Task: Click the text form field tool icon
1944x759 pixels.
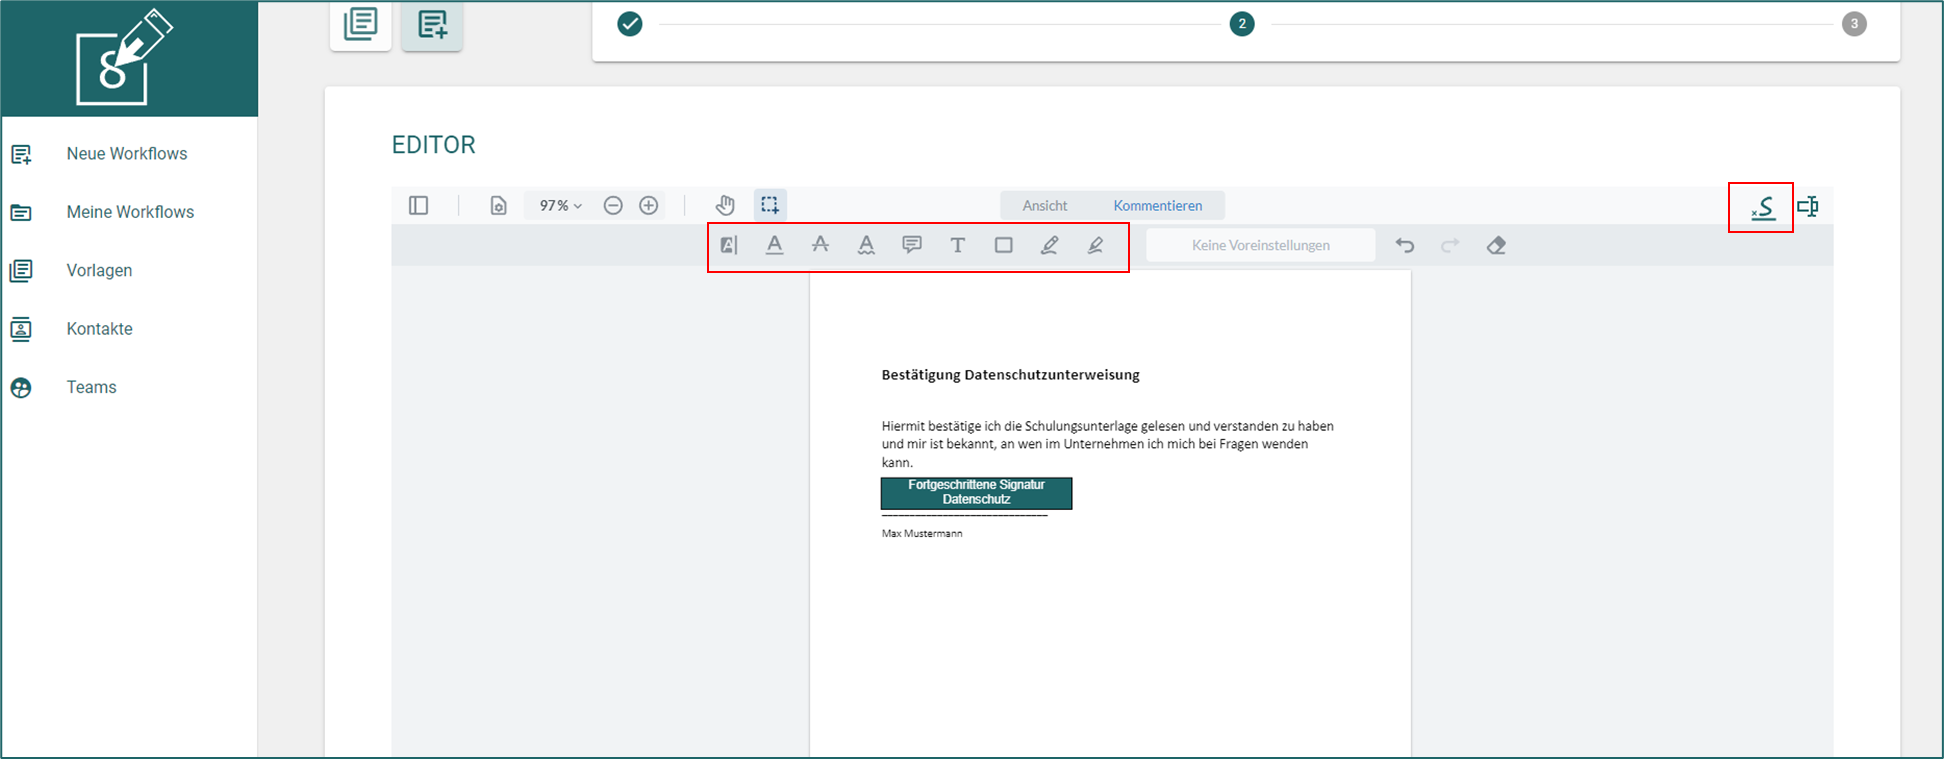Action: tap(1808, 206)
